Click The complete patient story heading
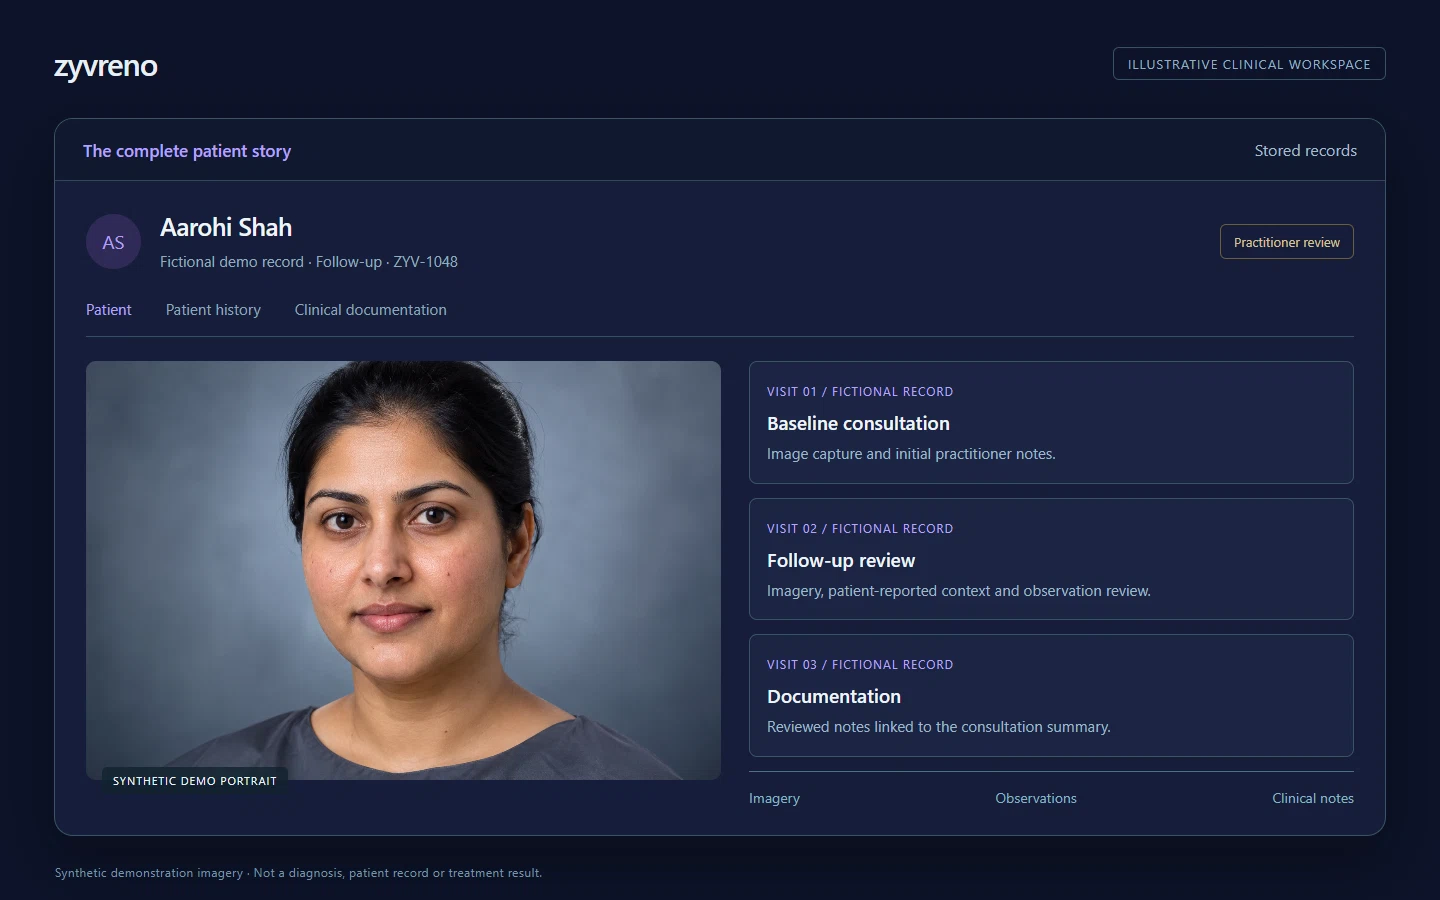 click(187, 151)
